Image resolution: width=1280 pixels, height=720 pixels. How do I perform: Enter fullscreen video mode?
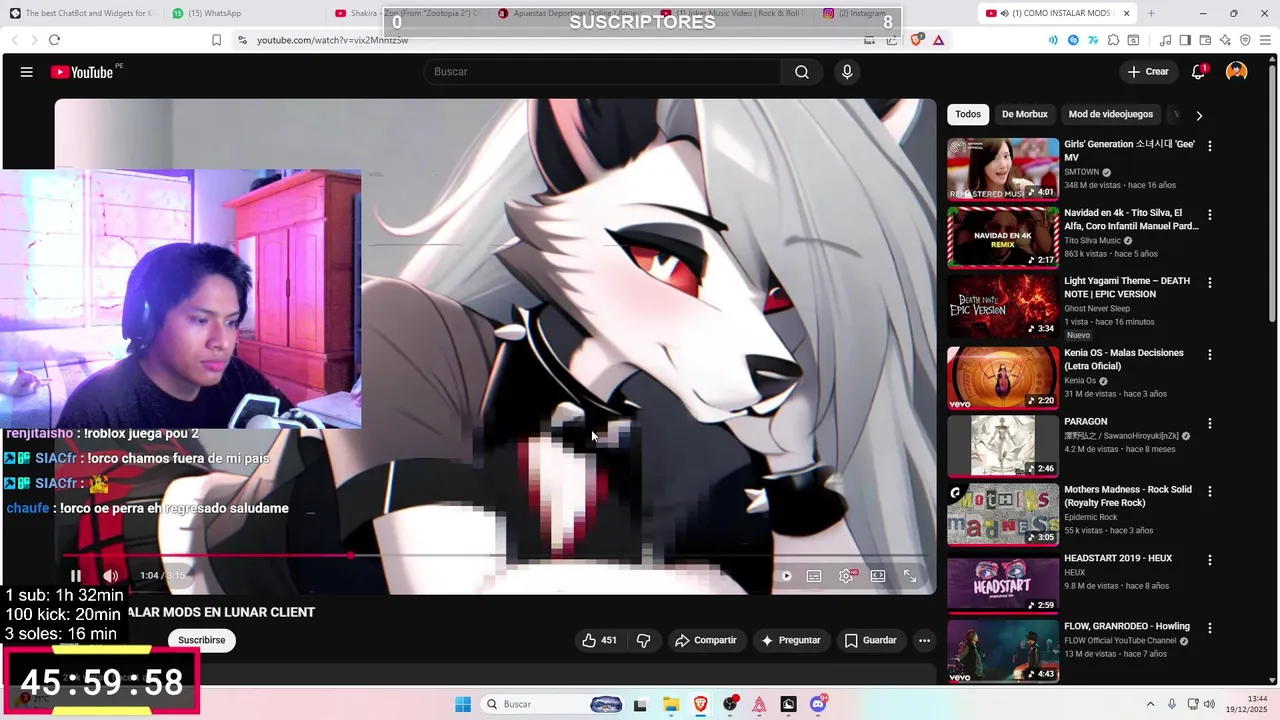click(910, 576)
